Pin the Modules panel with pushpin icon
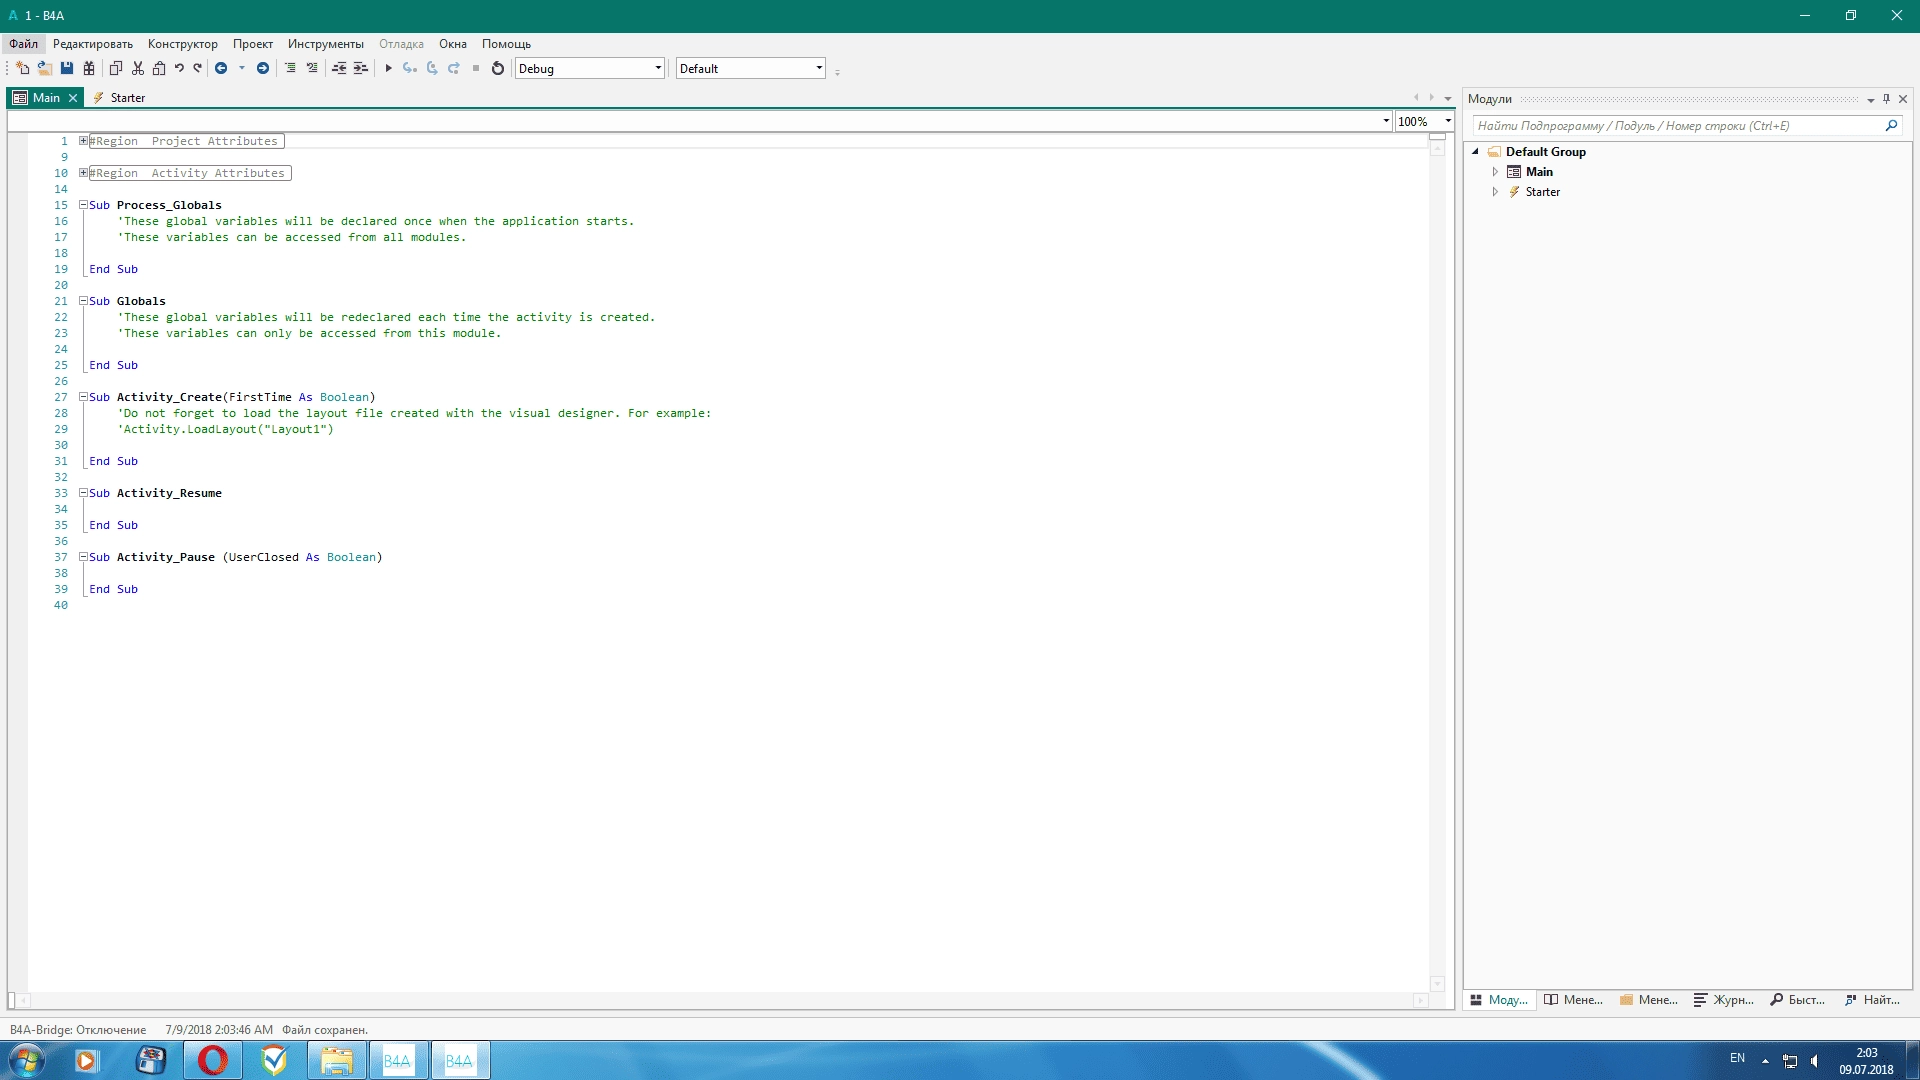Screen dimensions: 1920x1080 (1887, 98)
